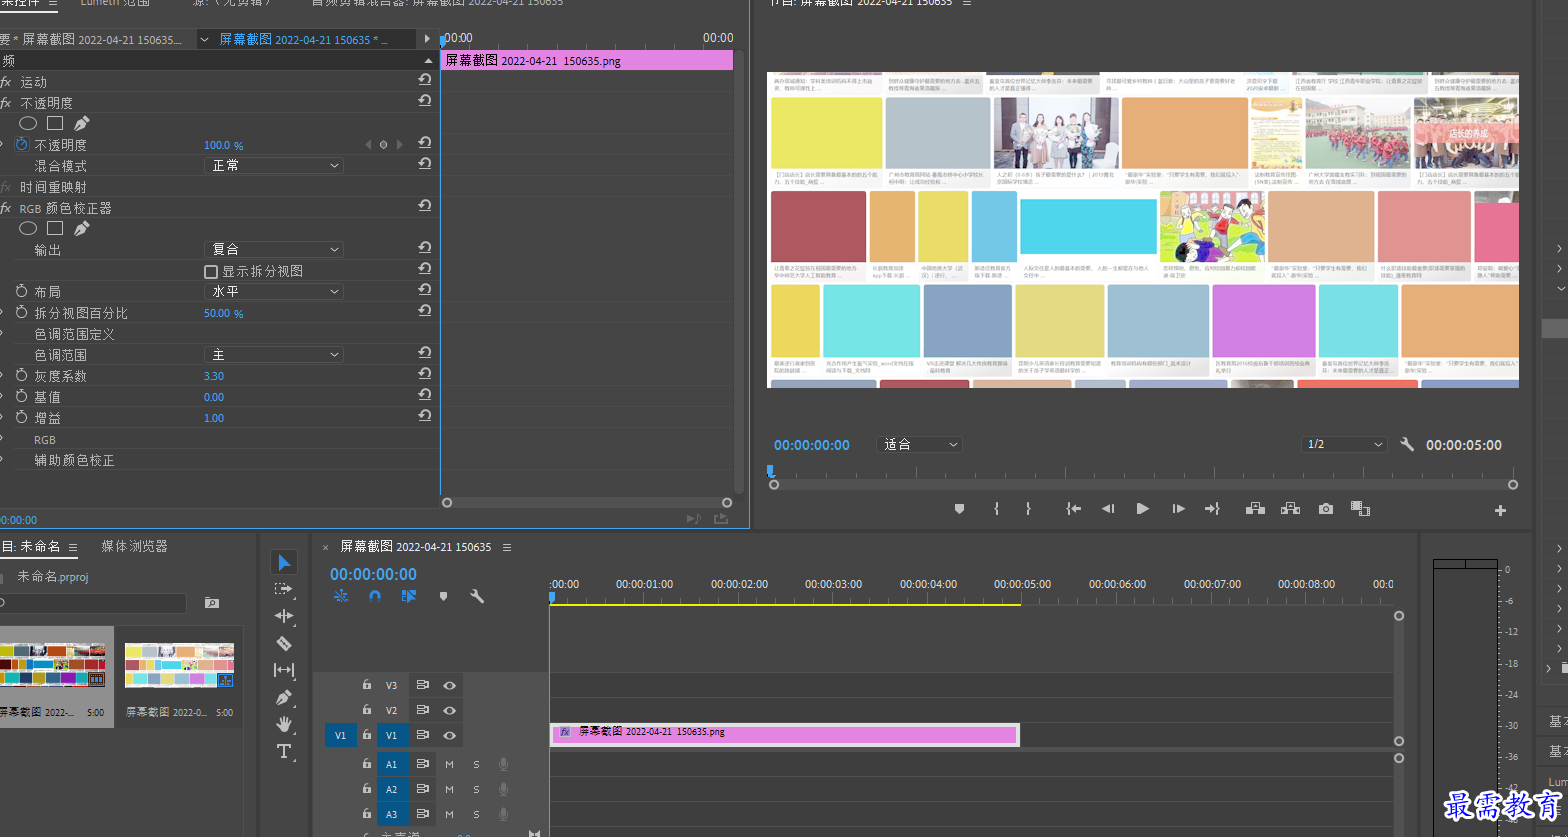This screenshot has width=1568, height=837.
Task: Create rectangle mask under 不透明度
Action: (x=55, y=124)
